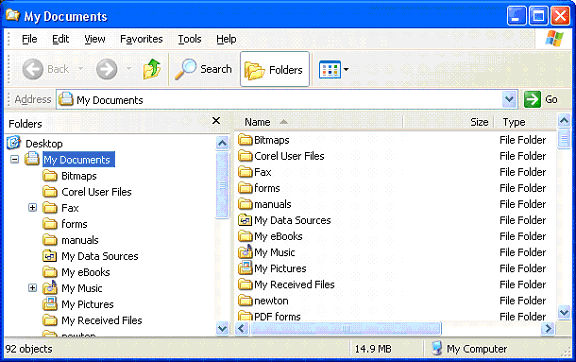The image size is (576, 362).
Task: Select Corel User Files in tree
Action: click(96, 192)
